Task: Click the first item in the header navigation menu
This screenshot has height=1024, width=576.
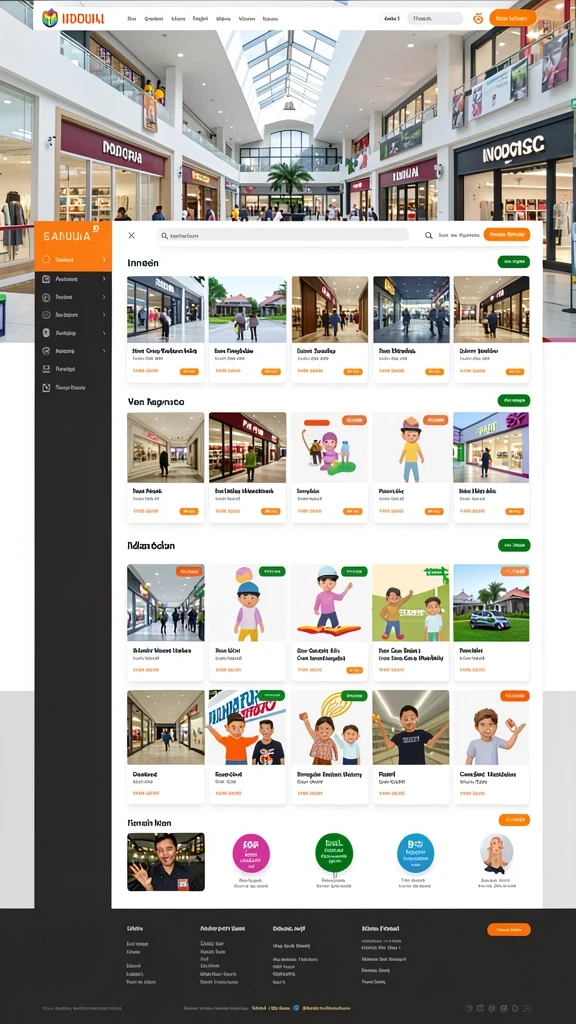Action: [x=132, y=19]
